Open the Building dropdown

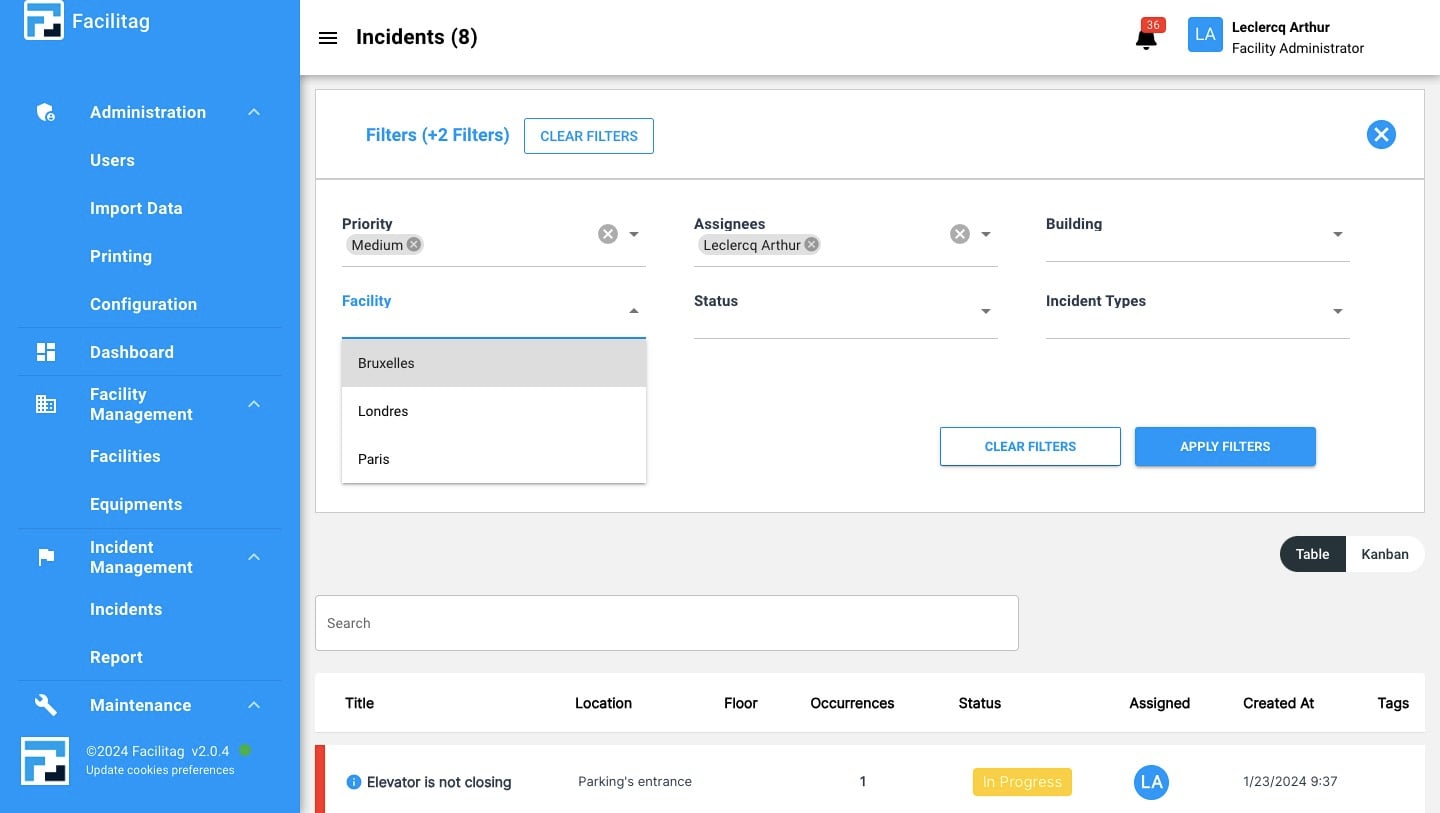click(x=1338, y=234)
